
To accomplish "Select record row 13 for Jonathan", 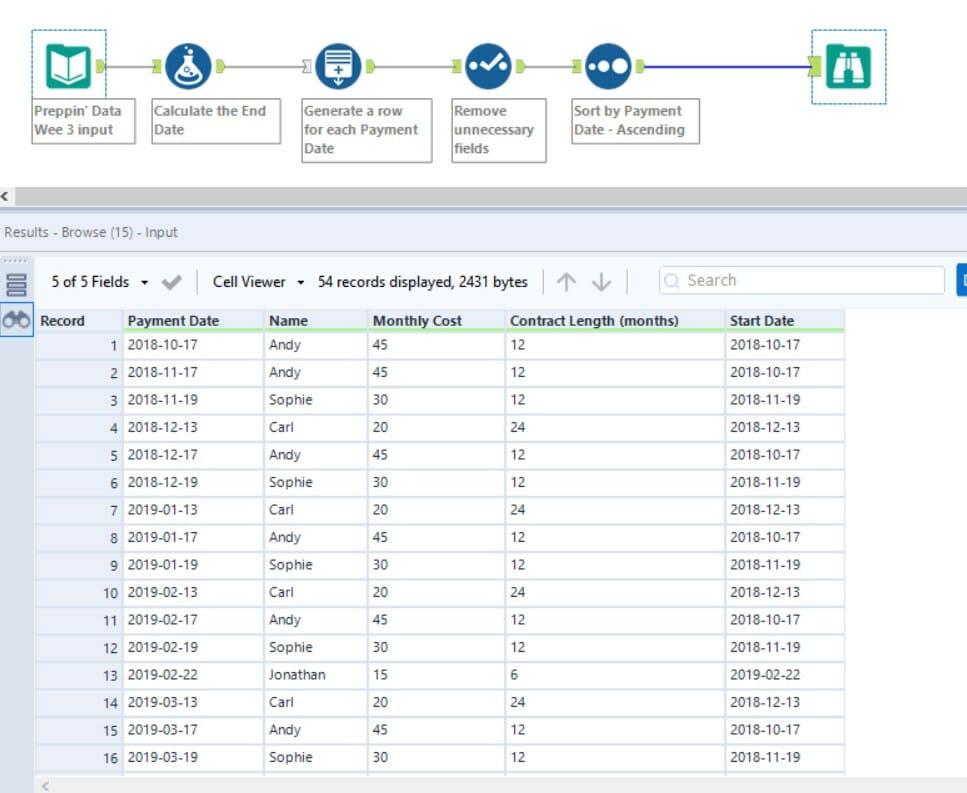I will [78, 675].
